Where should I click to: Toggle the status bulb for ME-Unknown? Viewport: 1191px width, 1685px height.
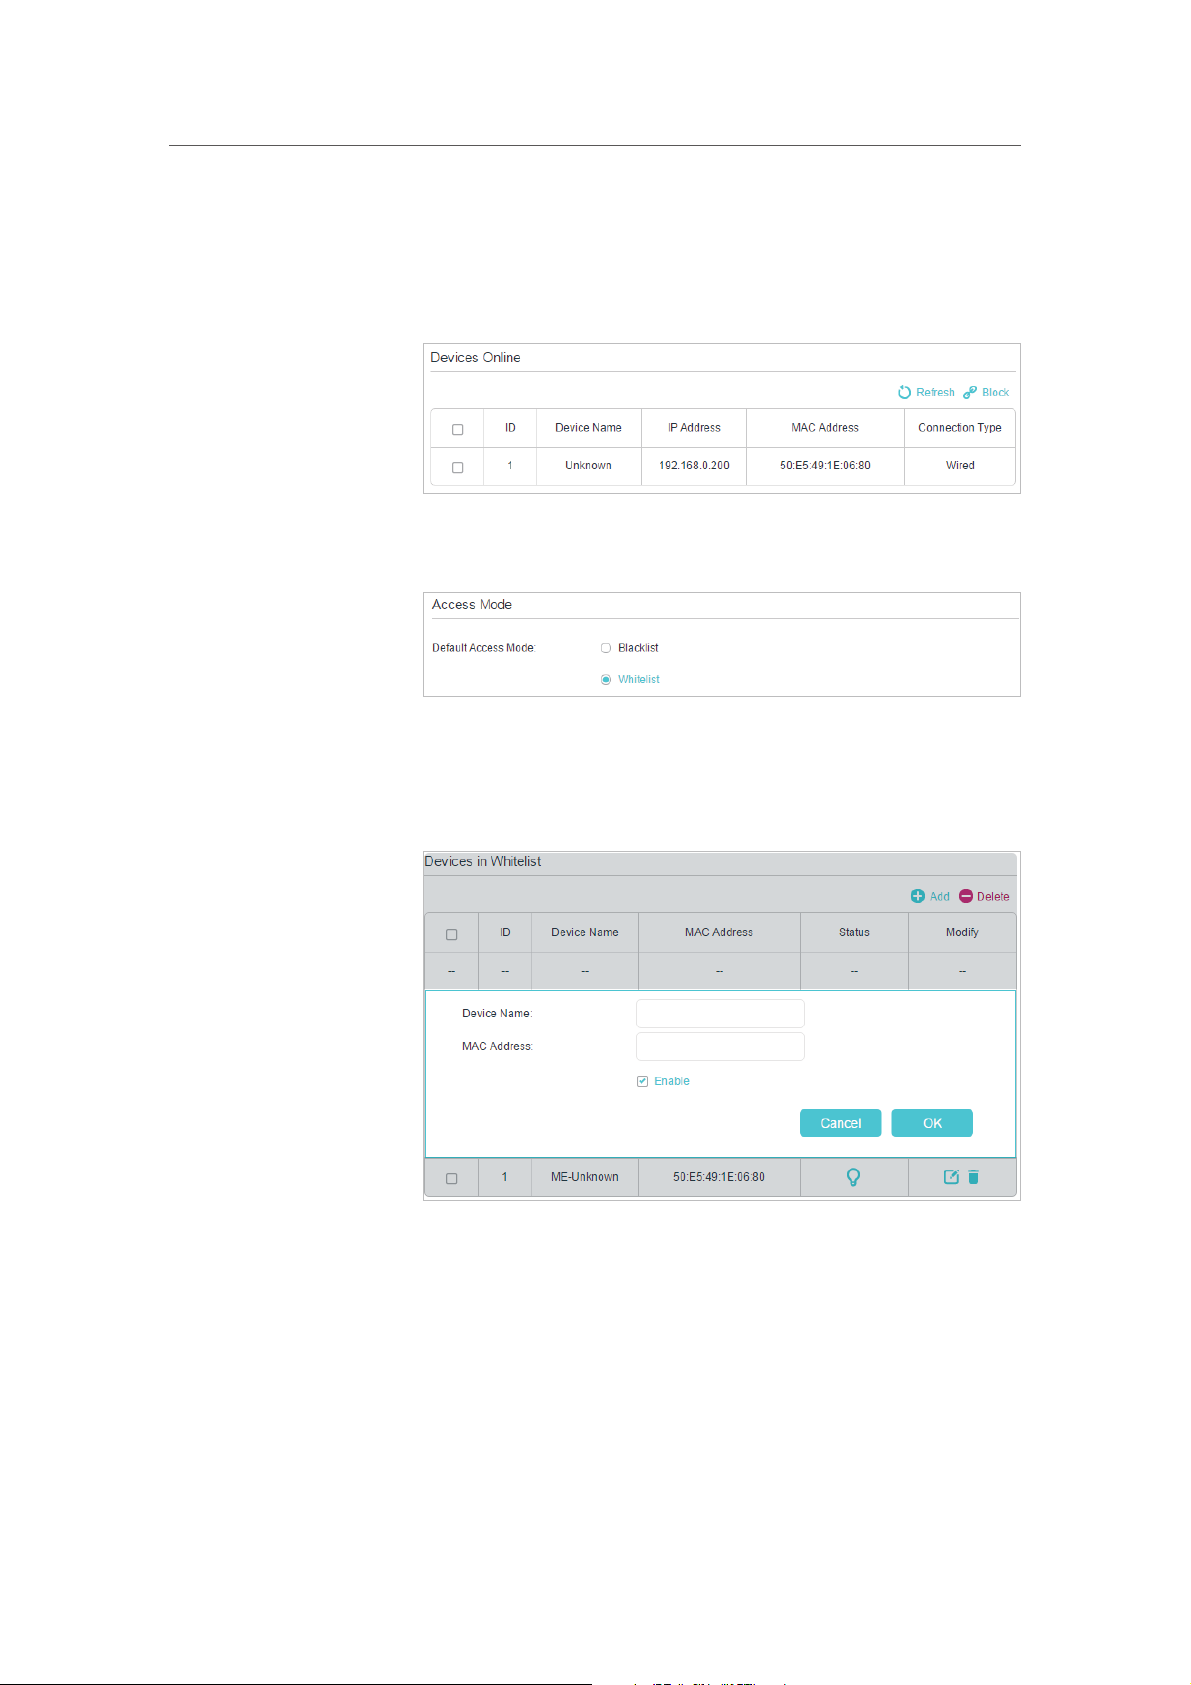pos(853,1177)
